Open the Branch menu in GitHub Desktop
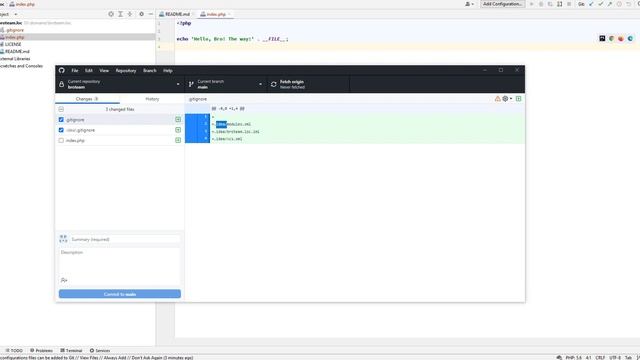Viewport: 640px width, 360px height. [149, 71]
